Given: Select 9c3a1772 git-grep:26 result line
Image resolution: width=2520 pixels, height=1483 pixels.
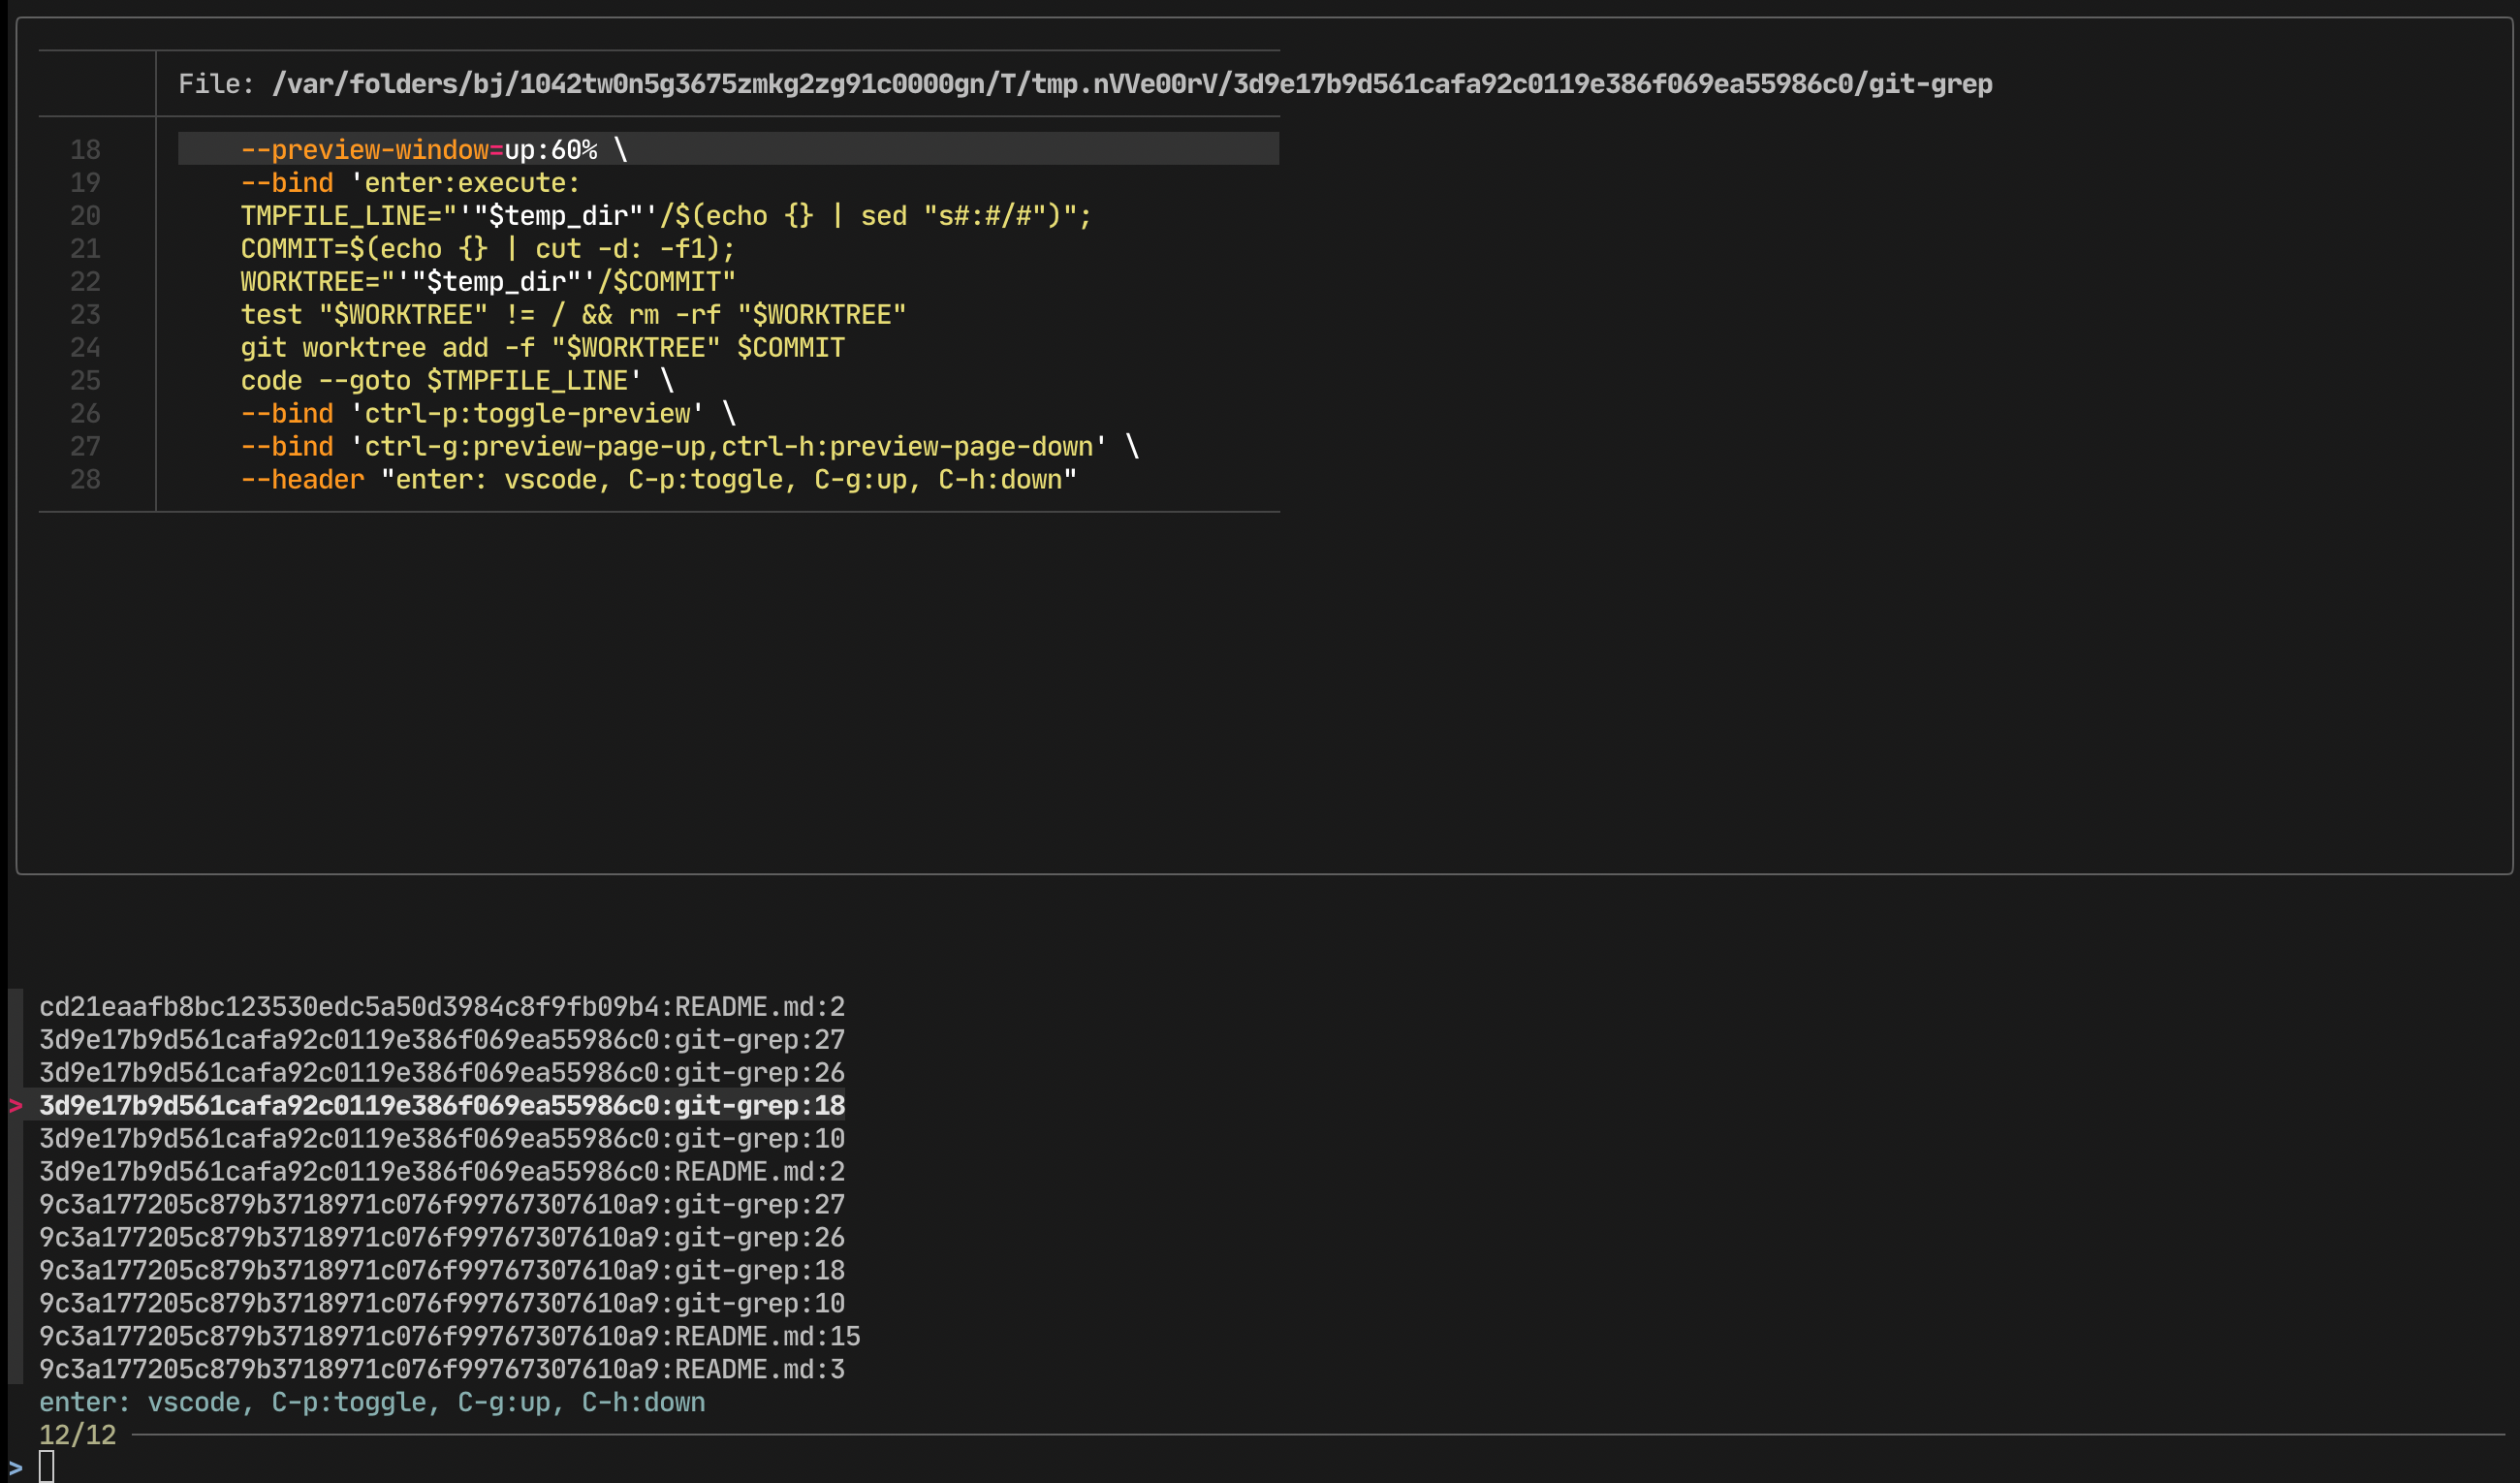Looking at the screenshot, I should [441, 1237].
